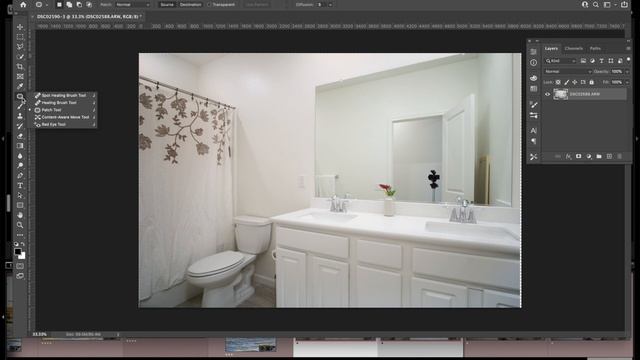Image resolution: width=640 pixels, height=360 pixels.
Task: Open the layer filter Kind dropdown
Action: (x=561, y=61)
